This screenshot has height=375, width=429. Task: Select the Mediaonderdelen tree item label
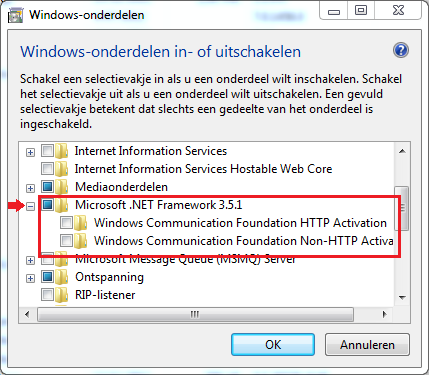click(121, 187)
